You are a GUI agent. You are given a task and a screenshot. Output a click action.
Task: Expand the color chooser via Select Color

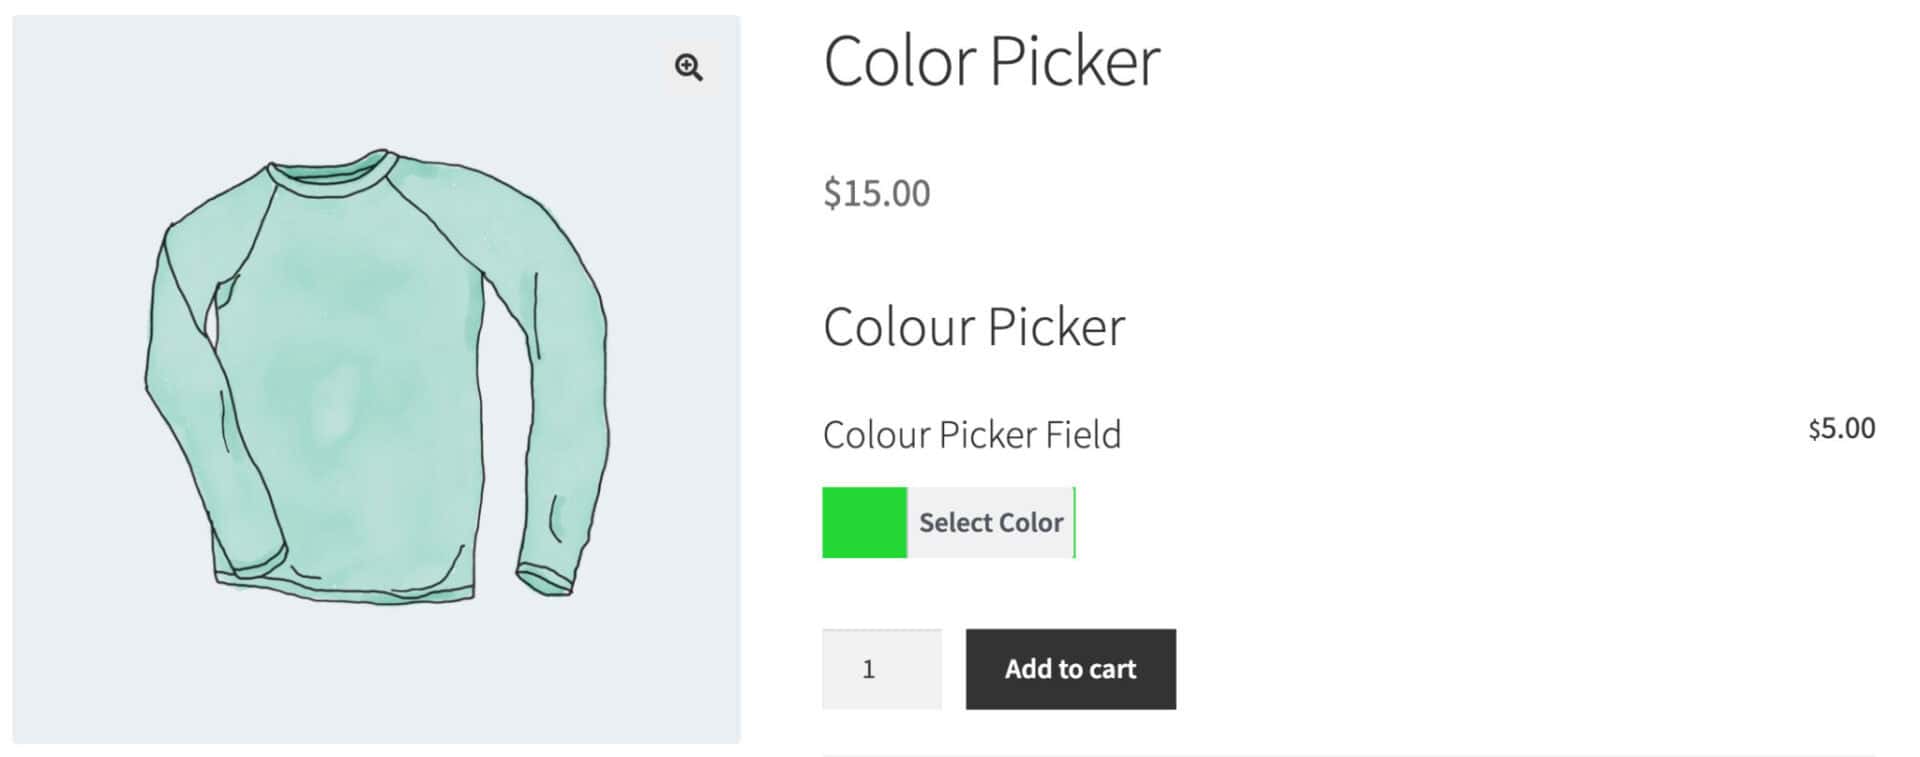(x=991, y=522)
